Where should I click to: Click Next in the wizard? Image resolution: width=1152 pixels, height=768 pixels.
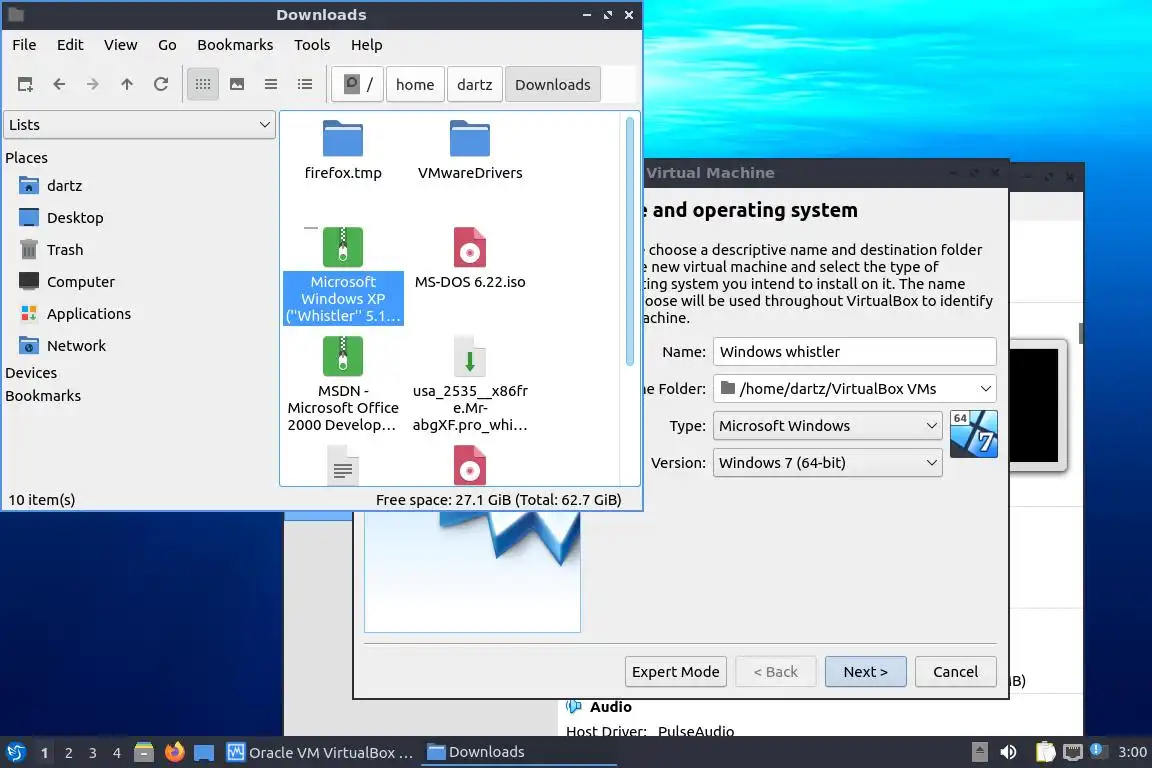pos(865,672)
